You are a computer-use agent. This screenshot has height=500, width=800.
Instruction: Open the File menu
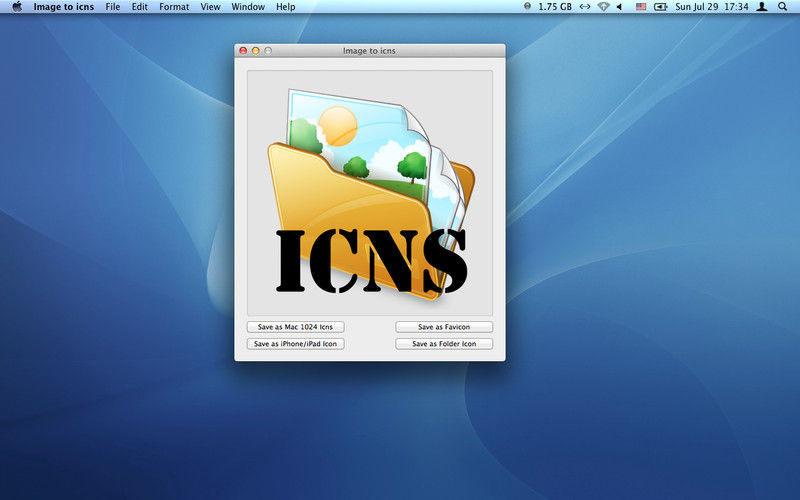(x=113, y=7)
